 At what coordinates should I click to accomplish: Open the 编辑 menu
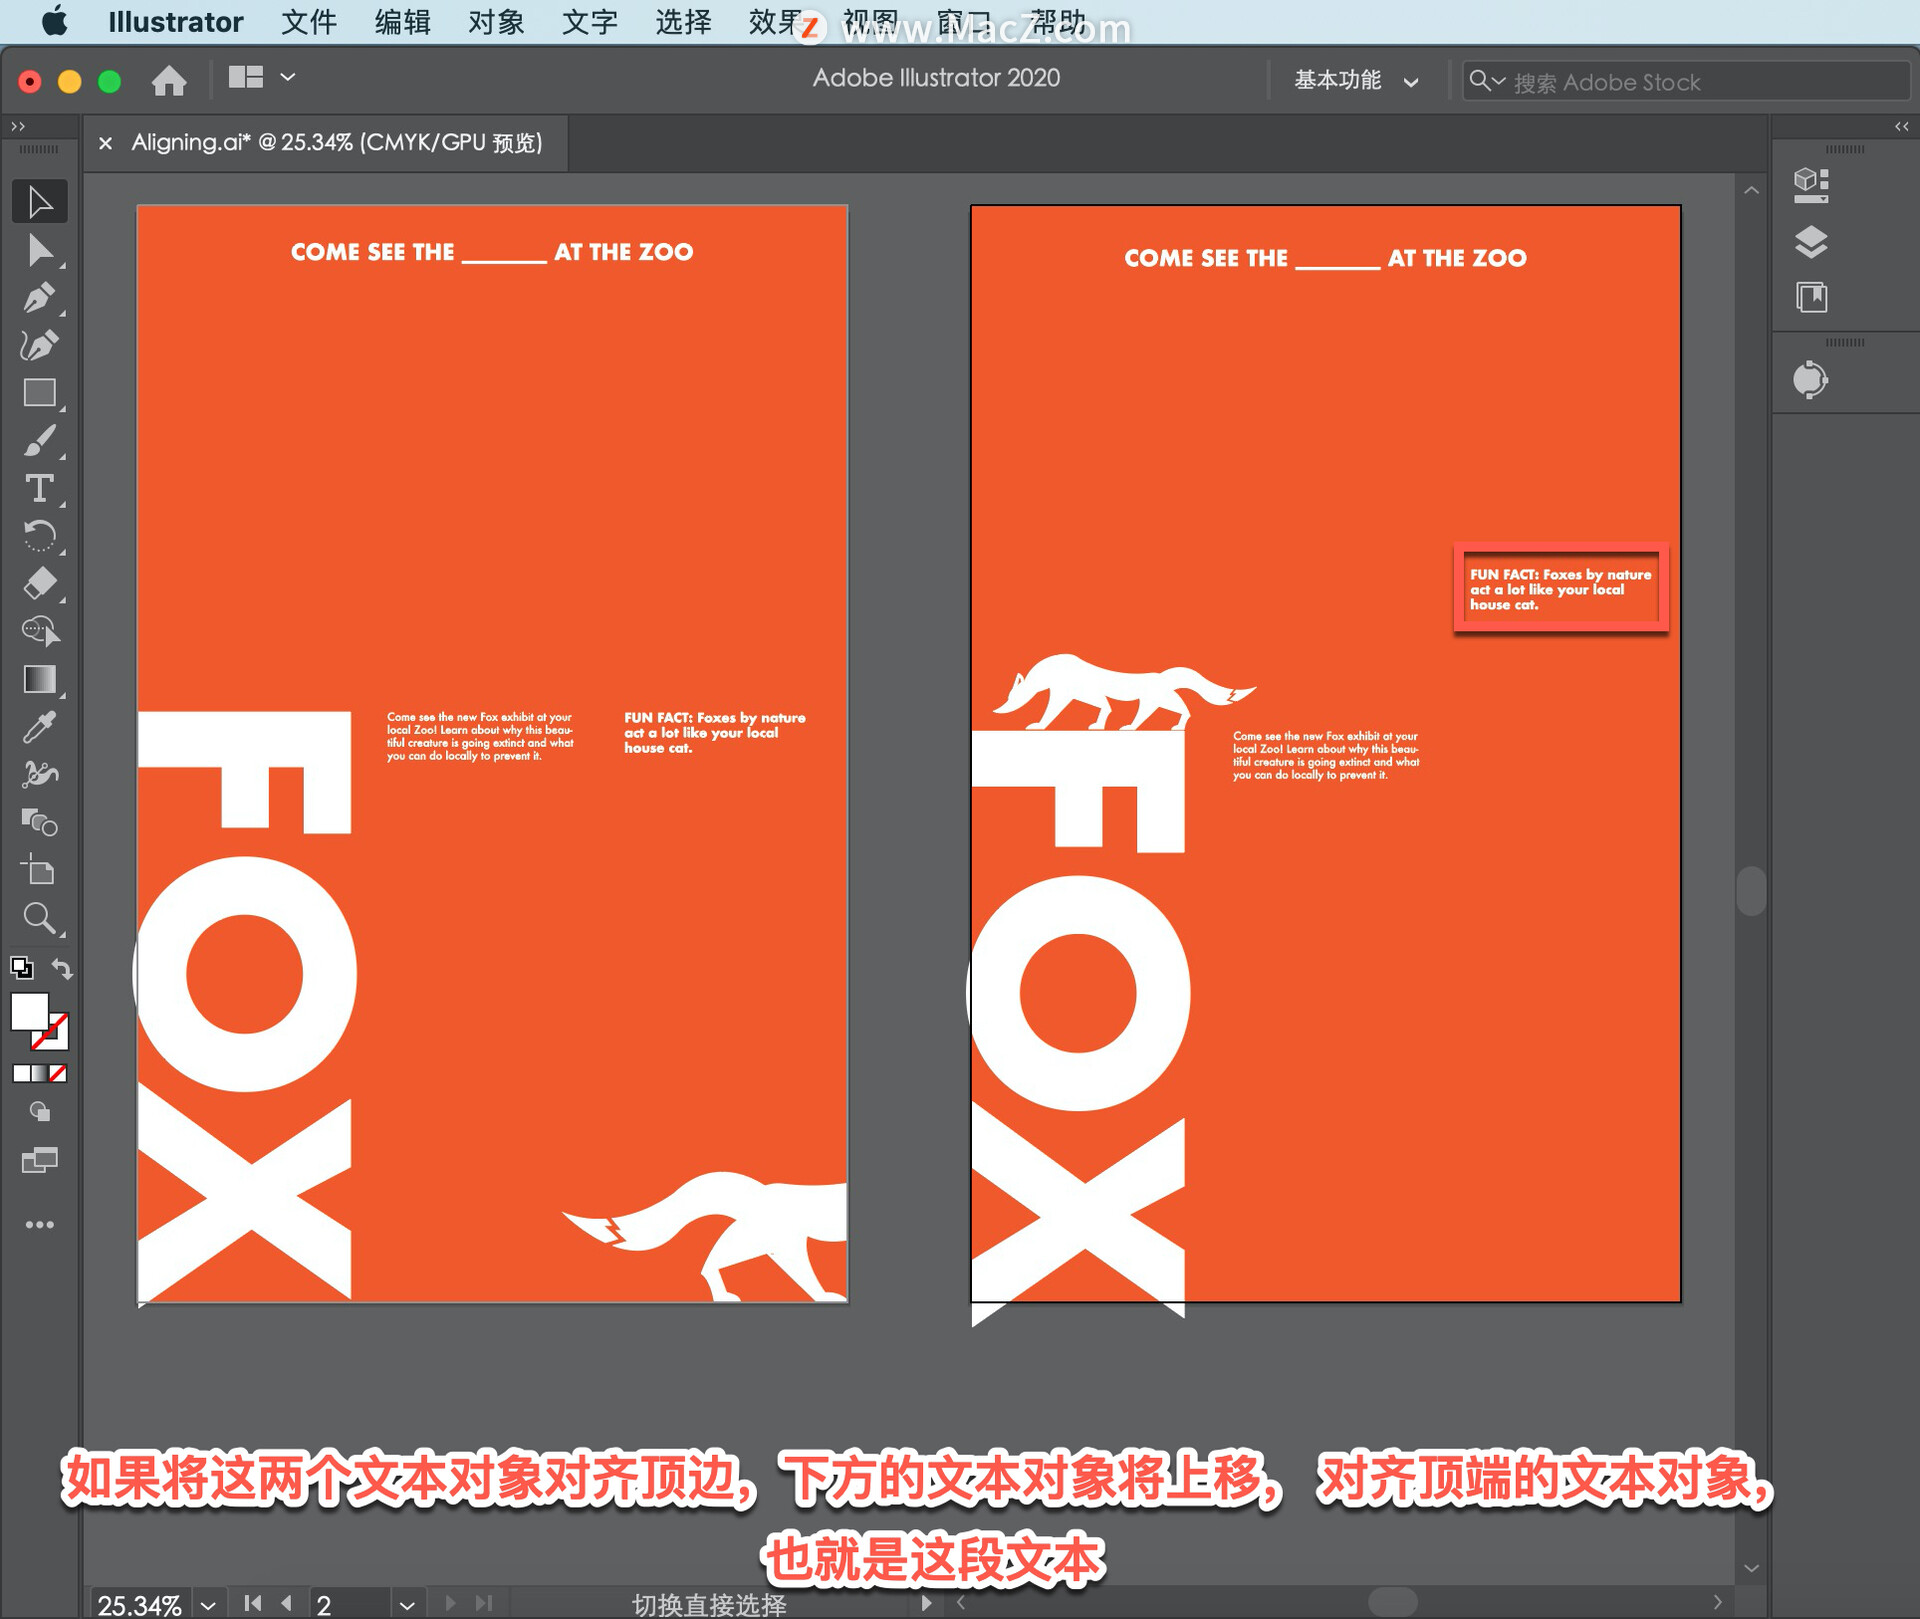(x=402, y=21)
